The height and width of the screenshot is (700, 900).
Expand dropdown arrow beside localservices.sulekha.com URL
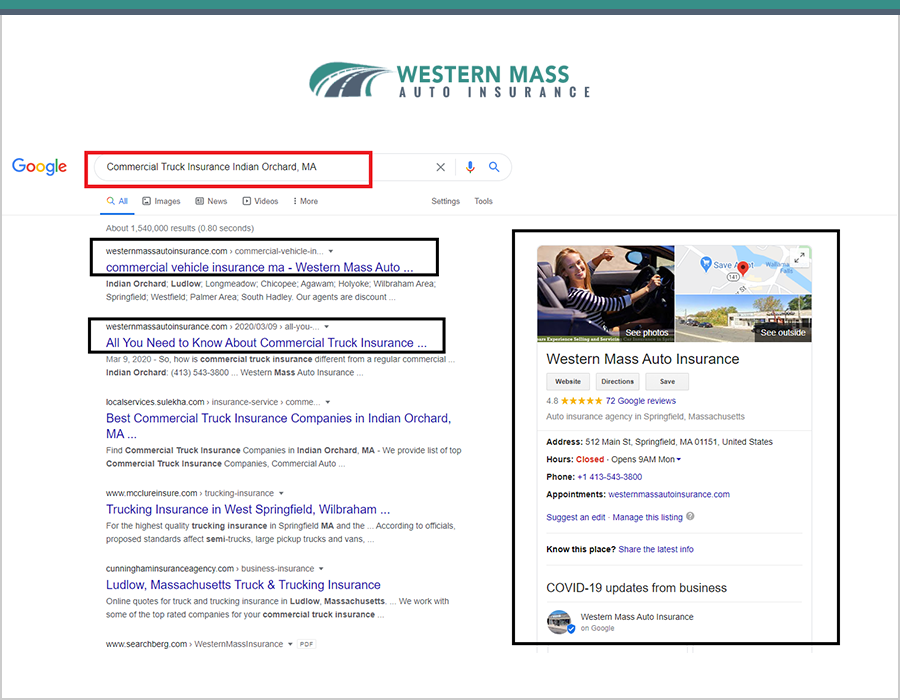(328, 402)
